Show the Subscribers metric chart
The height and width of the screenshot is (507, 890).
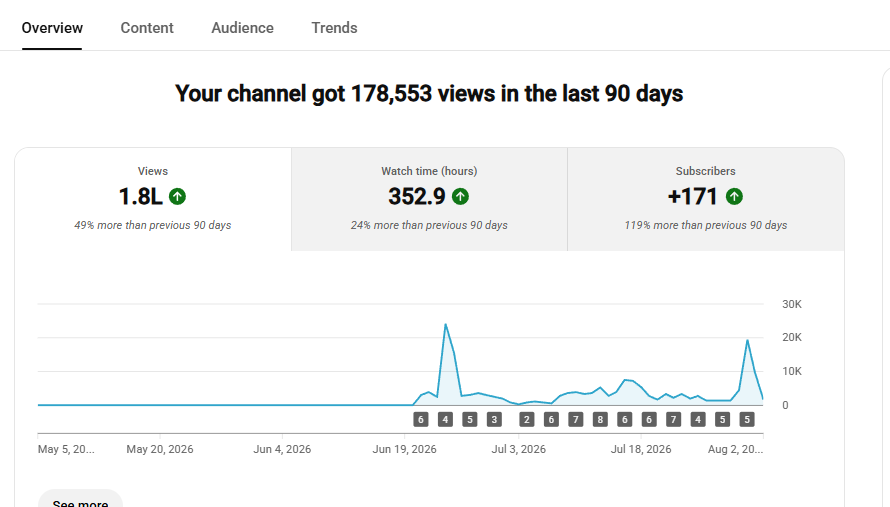coord(706,199)
